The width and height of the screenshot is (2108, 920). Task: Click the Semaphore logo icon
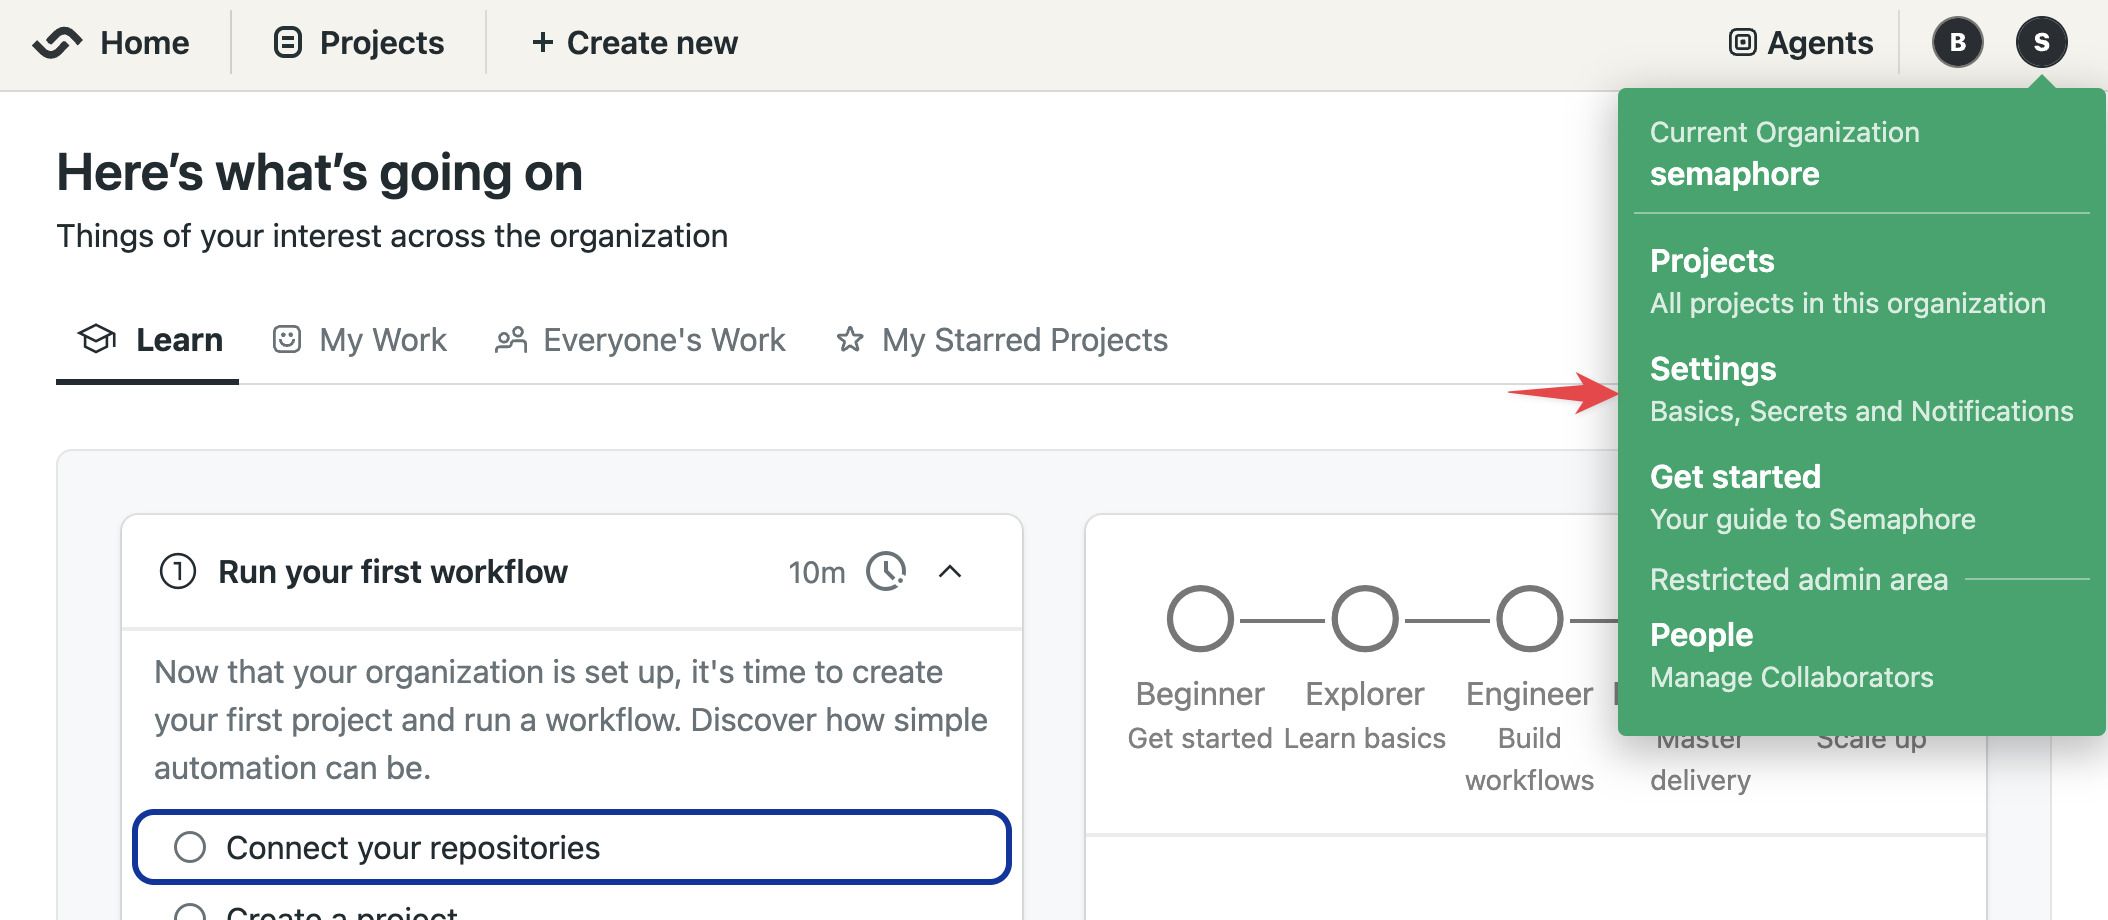57,43
